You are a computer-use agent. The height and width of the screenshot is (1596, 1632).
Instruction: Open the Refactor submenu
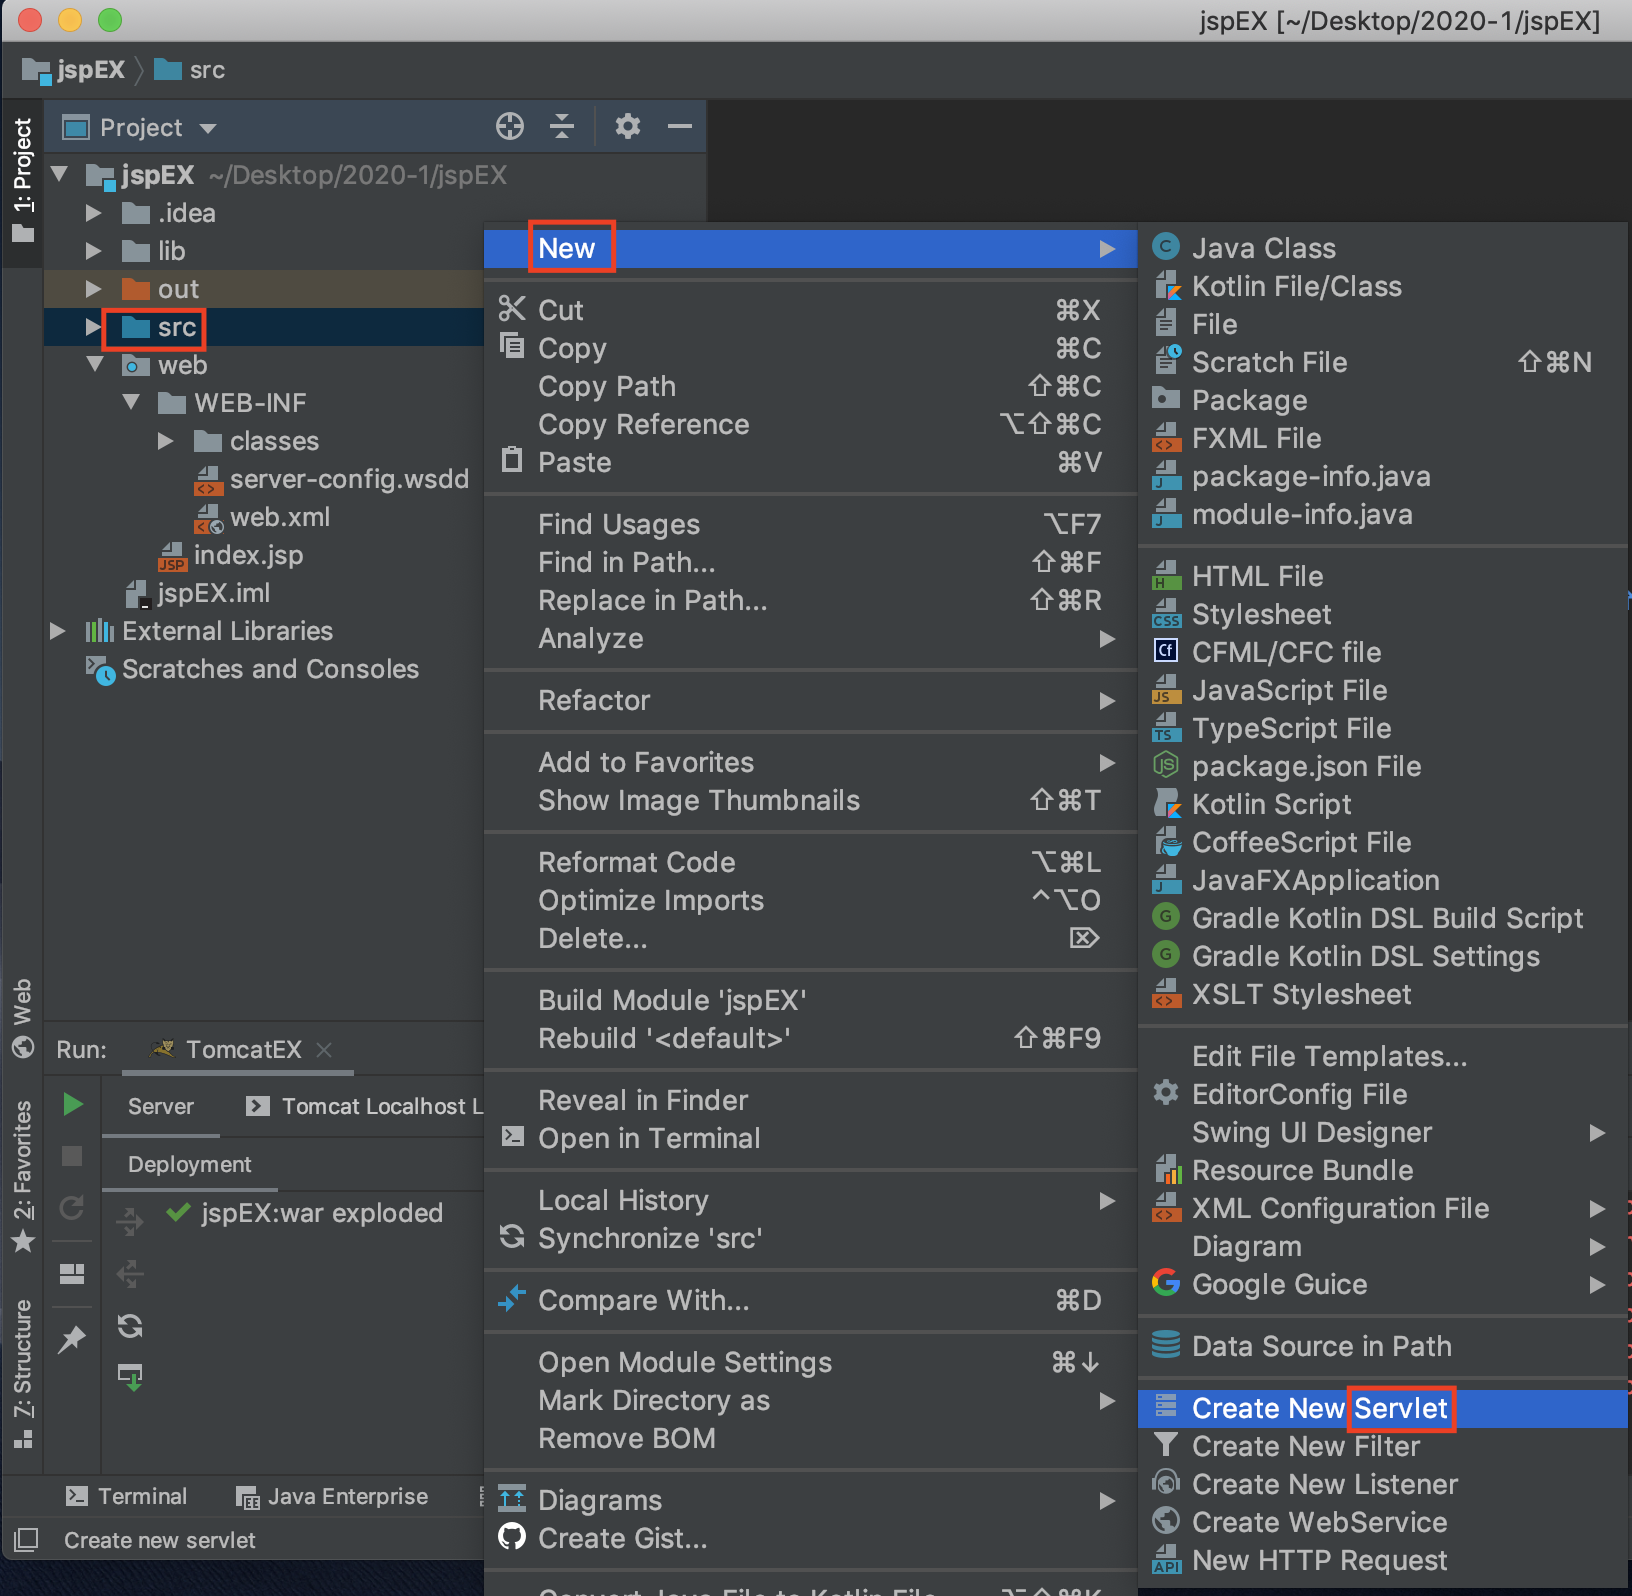tap(810, 700)
